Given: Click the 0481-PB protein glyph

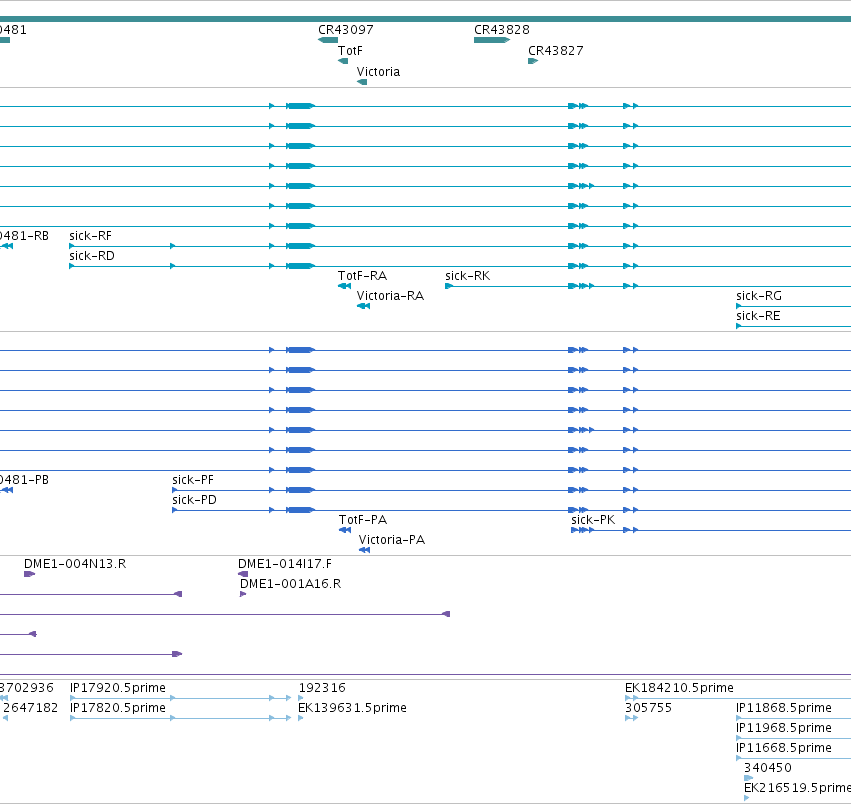Looking at the screenshot, I should click(7, 491).
